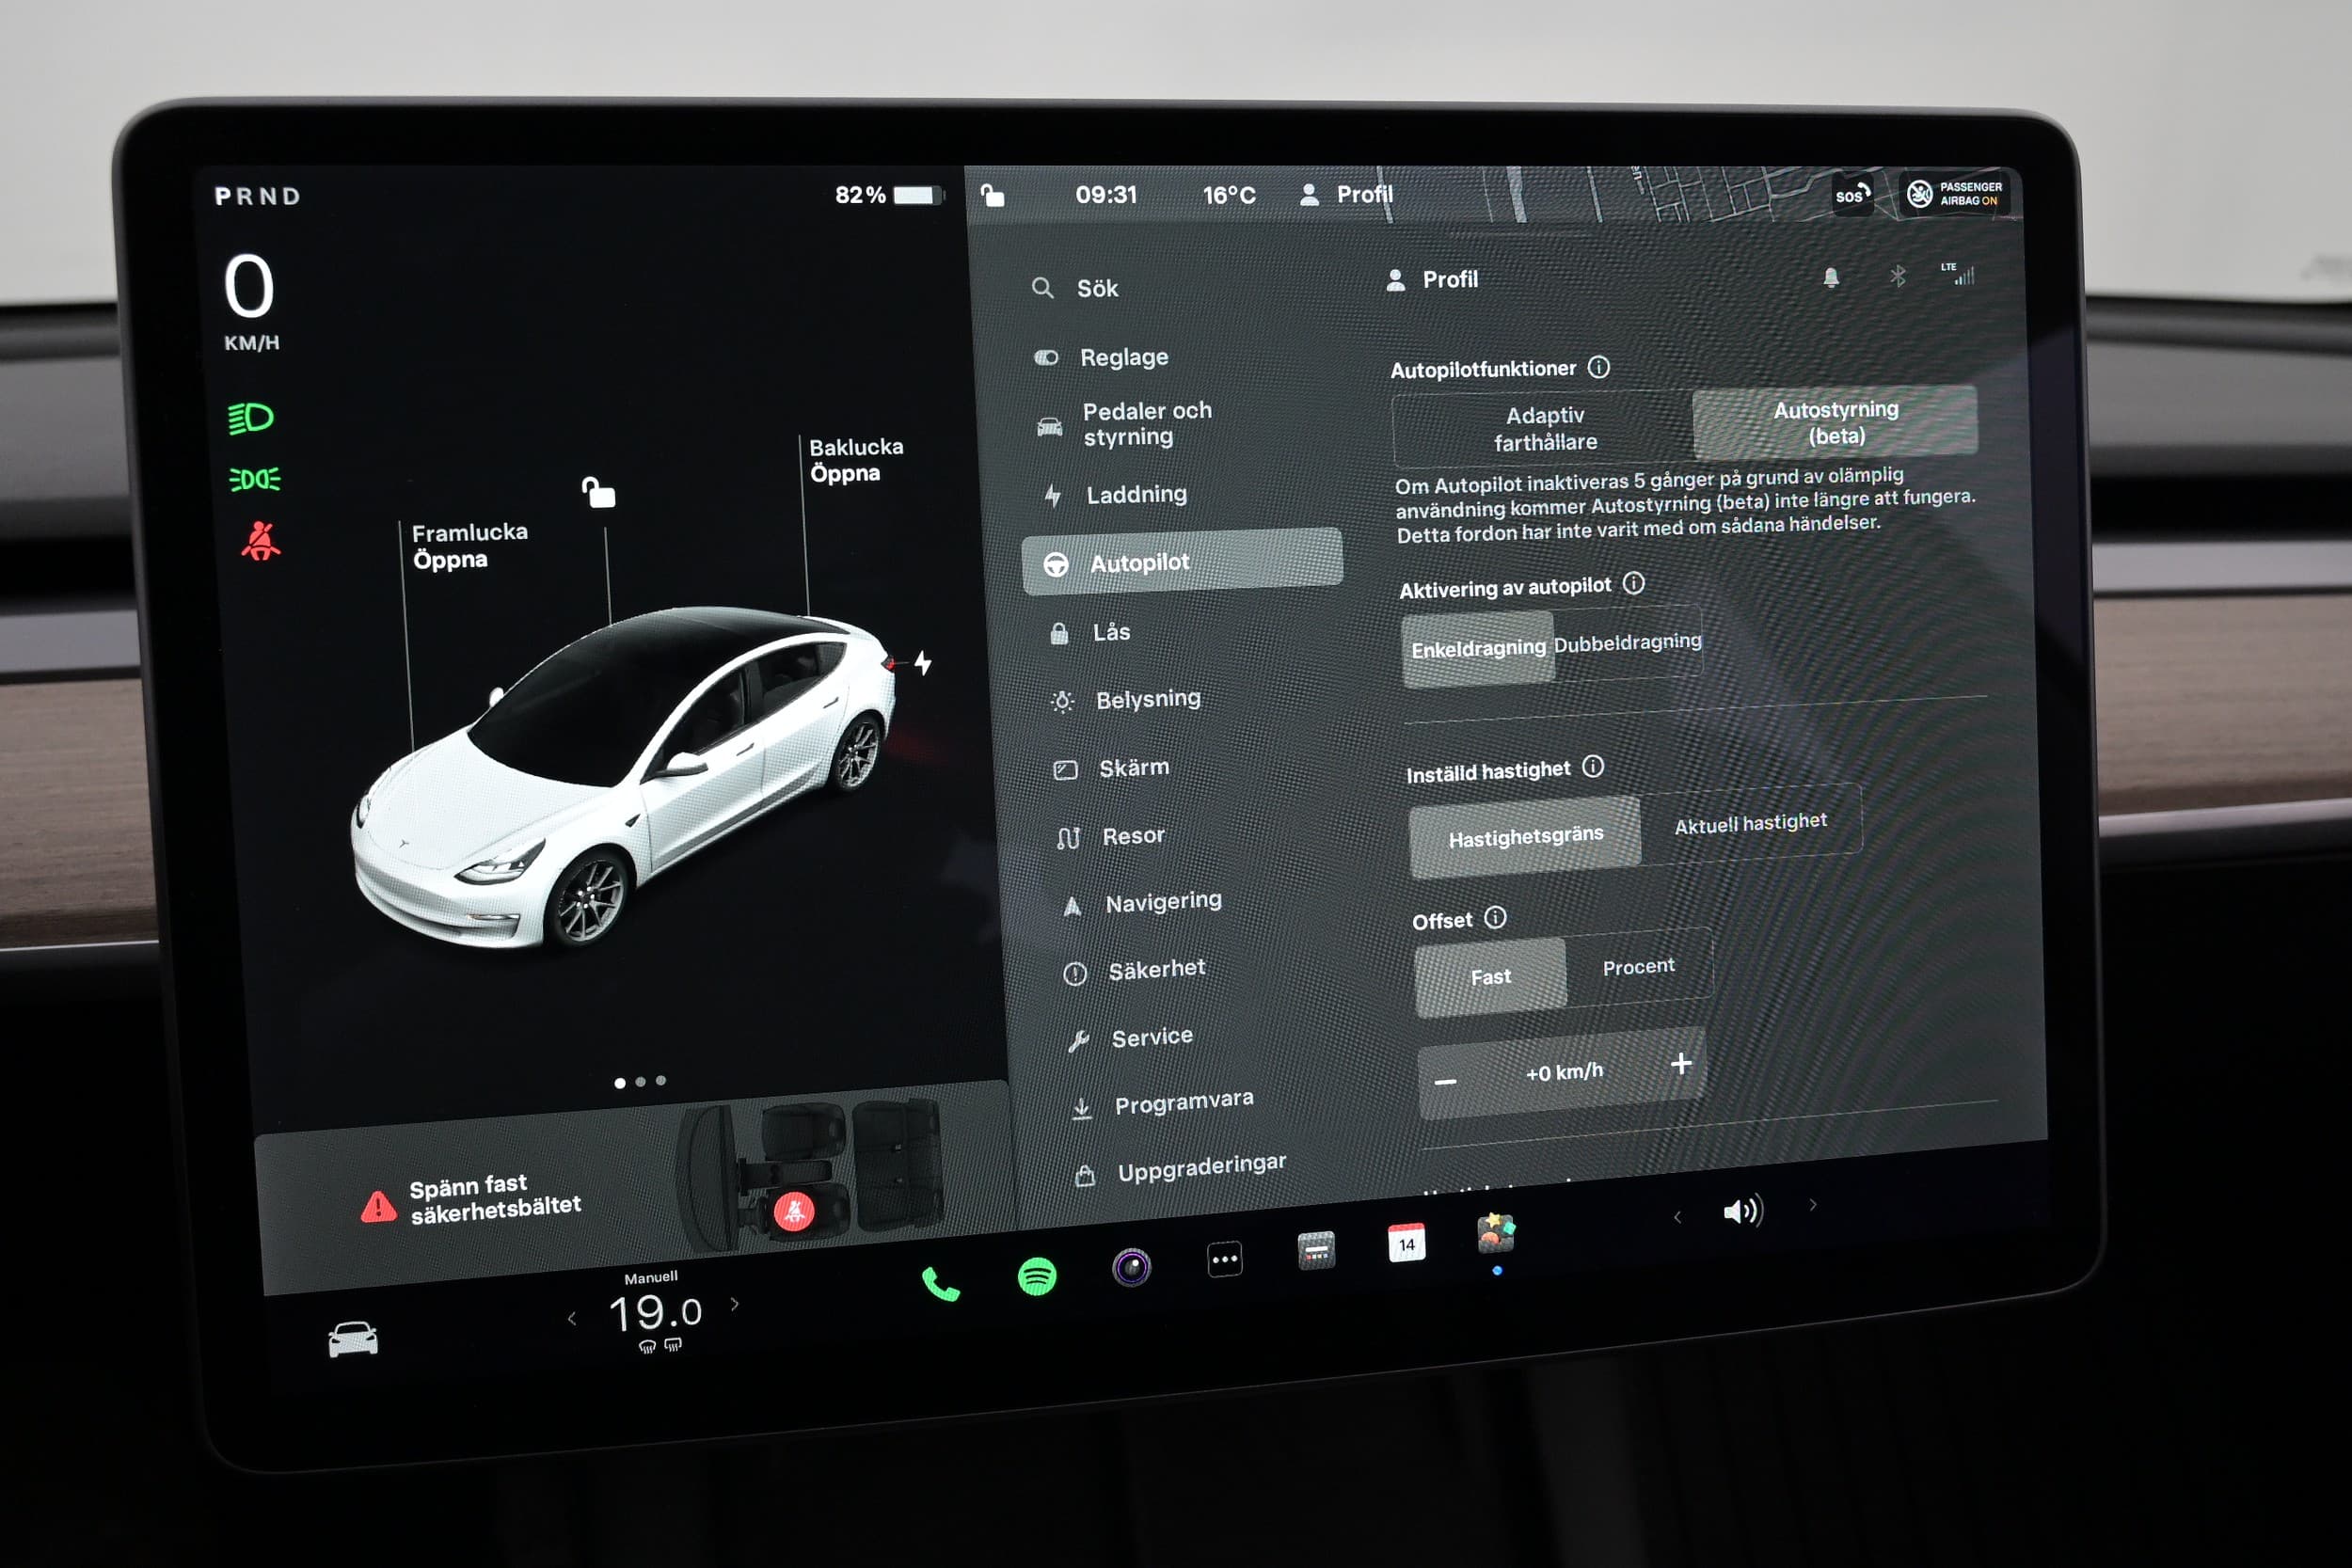Image resolution: width=2352 pixels, height=1568 pixels.
Task: Show info for Inställd hastighet
Action: tap(1593, 767)
